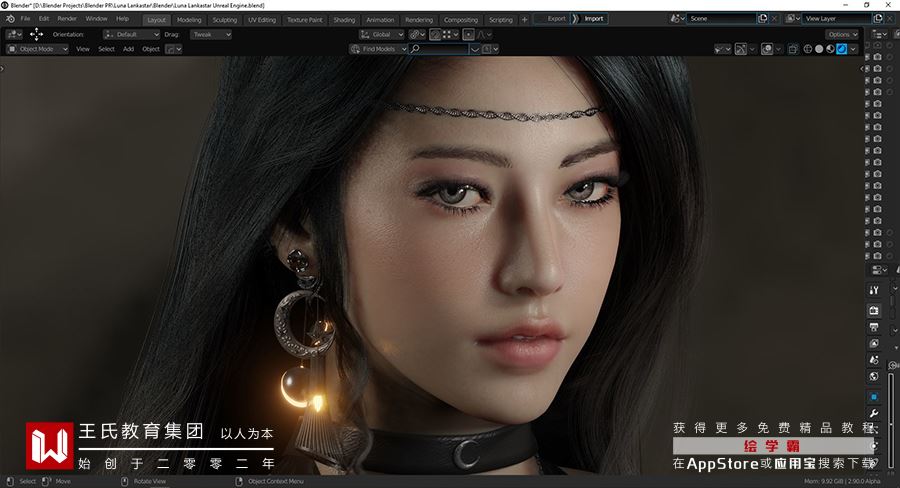Delete the scene with the X icon
900x488 pixels.
coord(774,18)
